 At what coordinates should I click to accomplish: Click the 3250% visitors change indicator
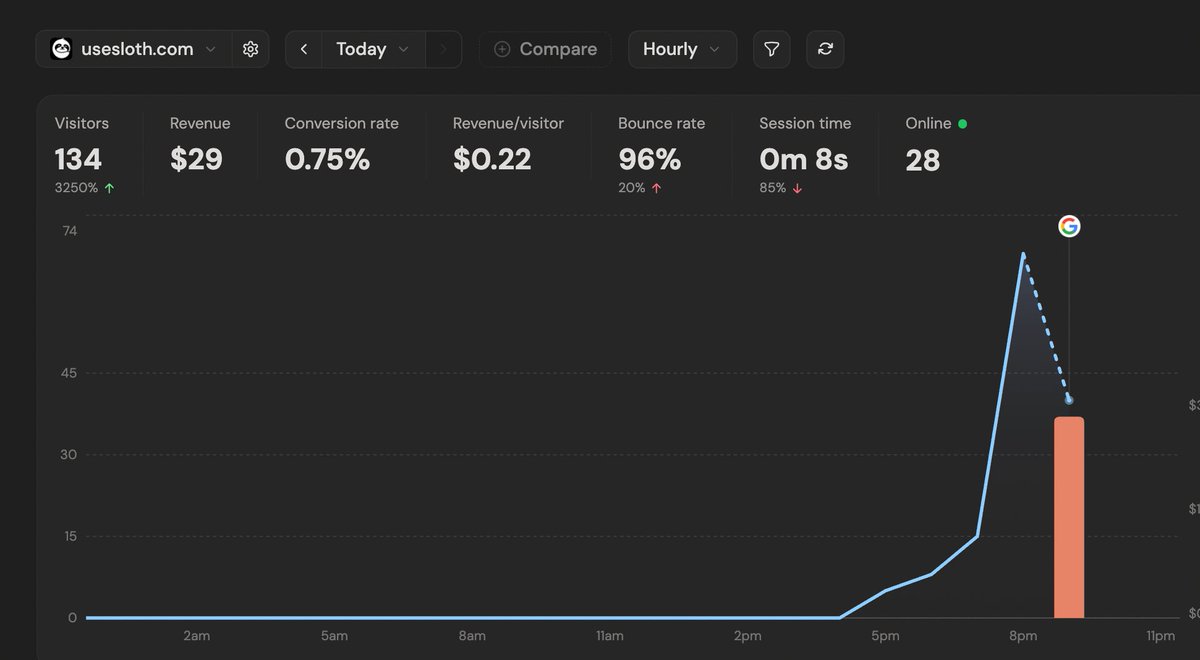click(x=84, y=188)
